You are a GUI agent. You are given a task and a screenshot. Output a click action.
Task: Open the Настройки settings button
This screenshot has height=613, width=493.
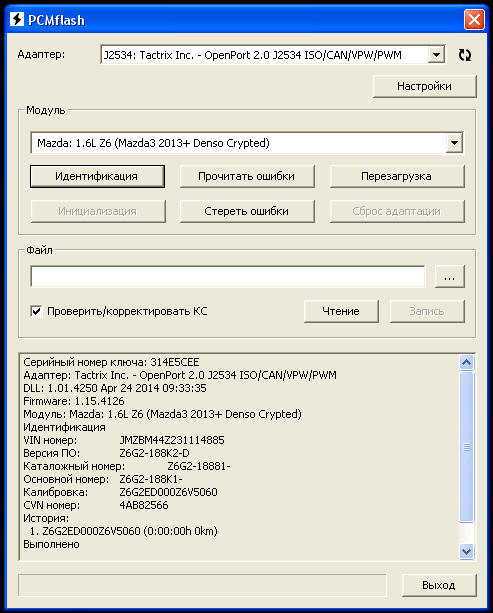coord(425,86)
